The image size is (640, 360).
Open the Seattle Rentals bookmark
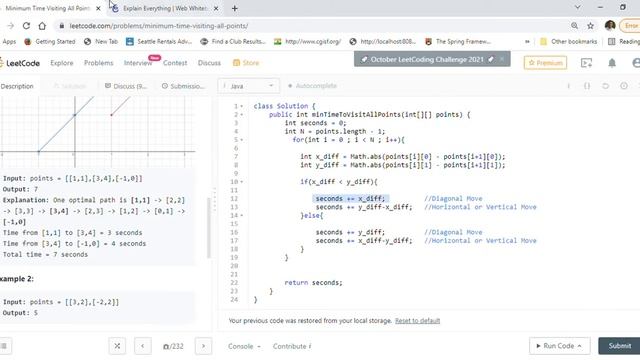click(159, 42)
